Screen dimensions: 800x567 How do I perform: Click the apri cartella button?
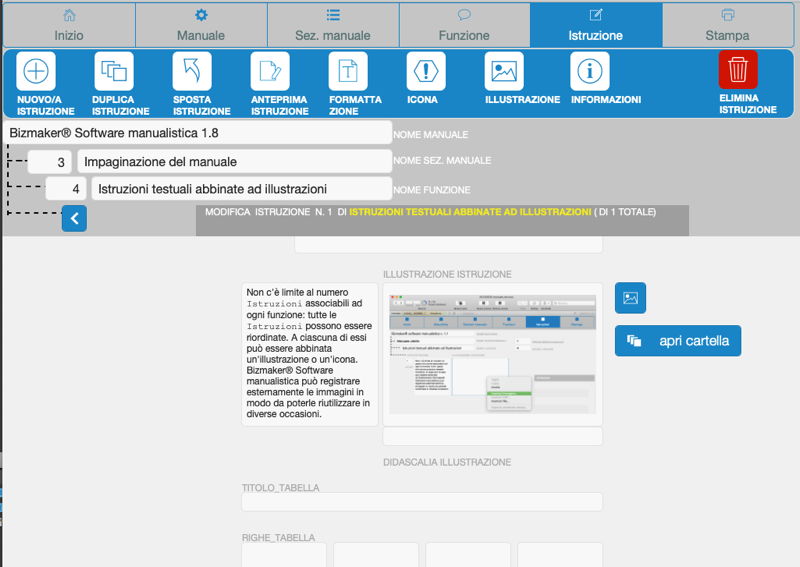(x=678, y=341)
